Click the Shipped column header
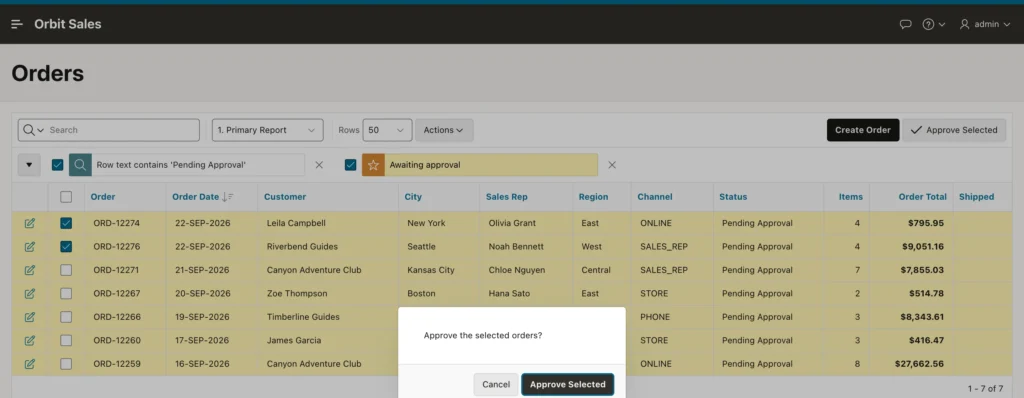The height and width of the screenshot is (398, 1024). tap(976, 197)
